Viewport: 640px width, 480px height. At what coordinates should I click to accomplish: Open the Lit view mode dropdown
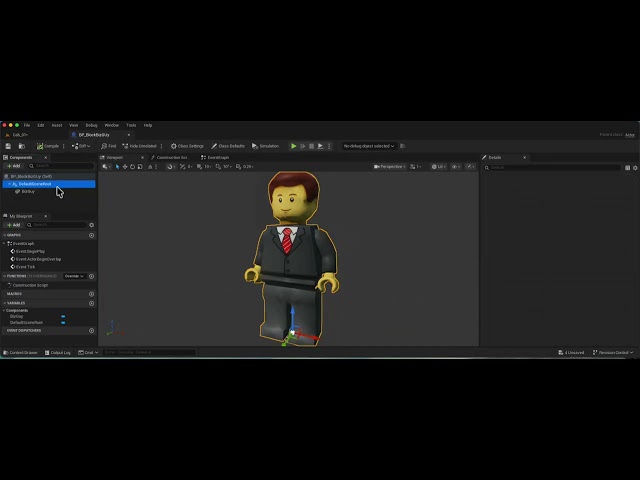point(439,167)
